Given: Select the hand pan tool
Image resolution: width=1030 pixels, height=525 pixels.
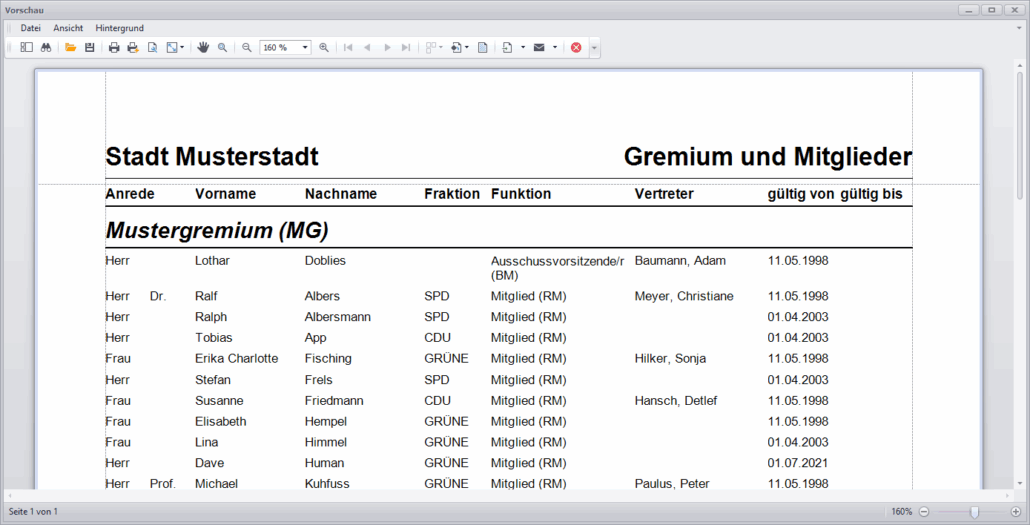Looking at the screenshot, I should pos(203,47).
